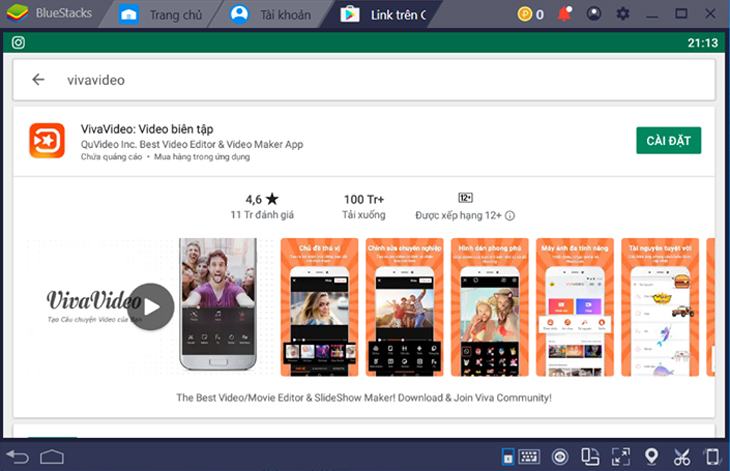This screenshot has height=471, width=730.
Task: Click the vivavideo search field
Action: (364, 80)
